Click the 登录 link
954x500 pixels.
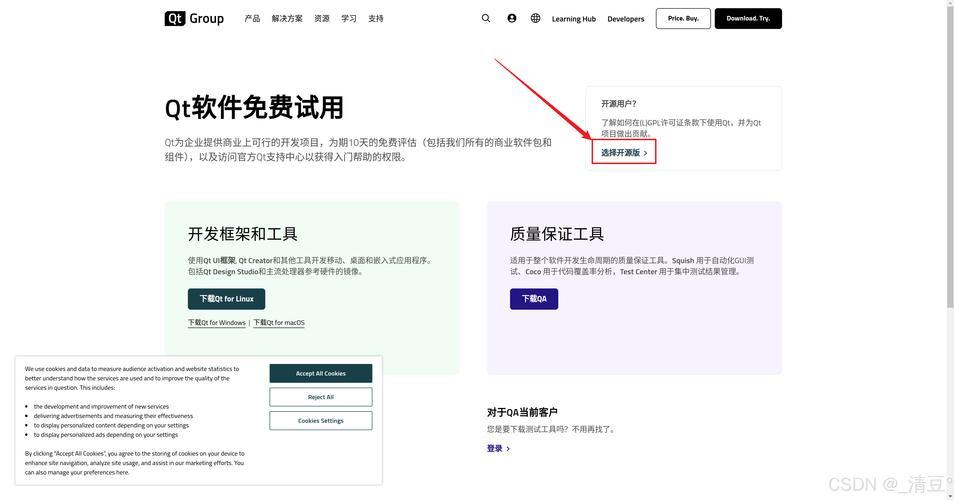(x=498, y=448)
